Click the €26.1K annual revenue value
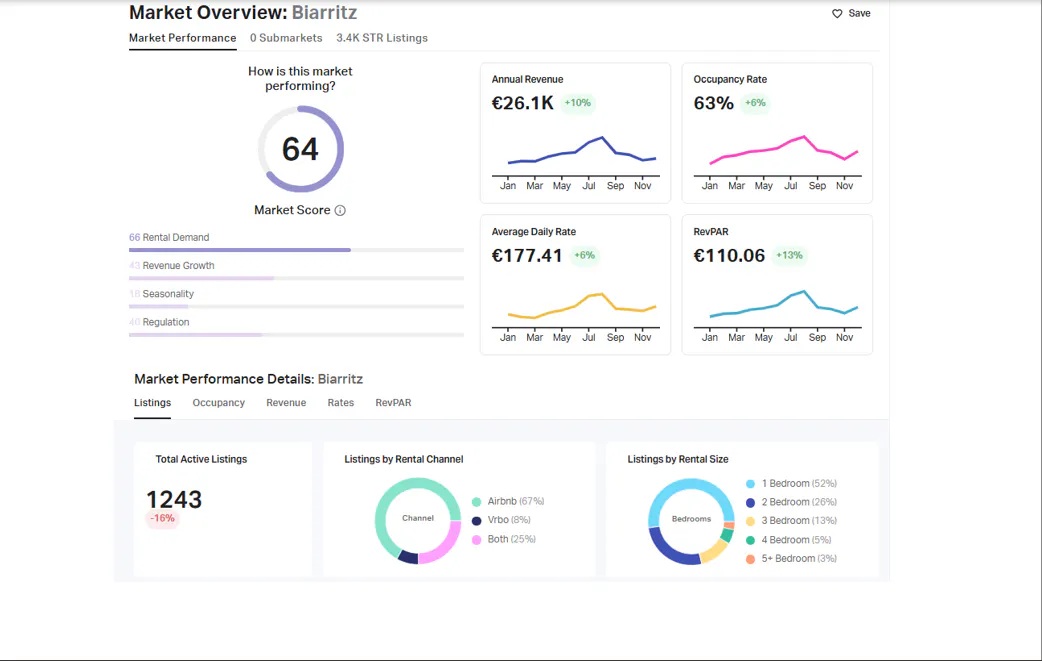1042x661 pixels. (522, 103)
